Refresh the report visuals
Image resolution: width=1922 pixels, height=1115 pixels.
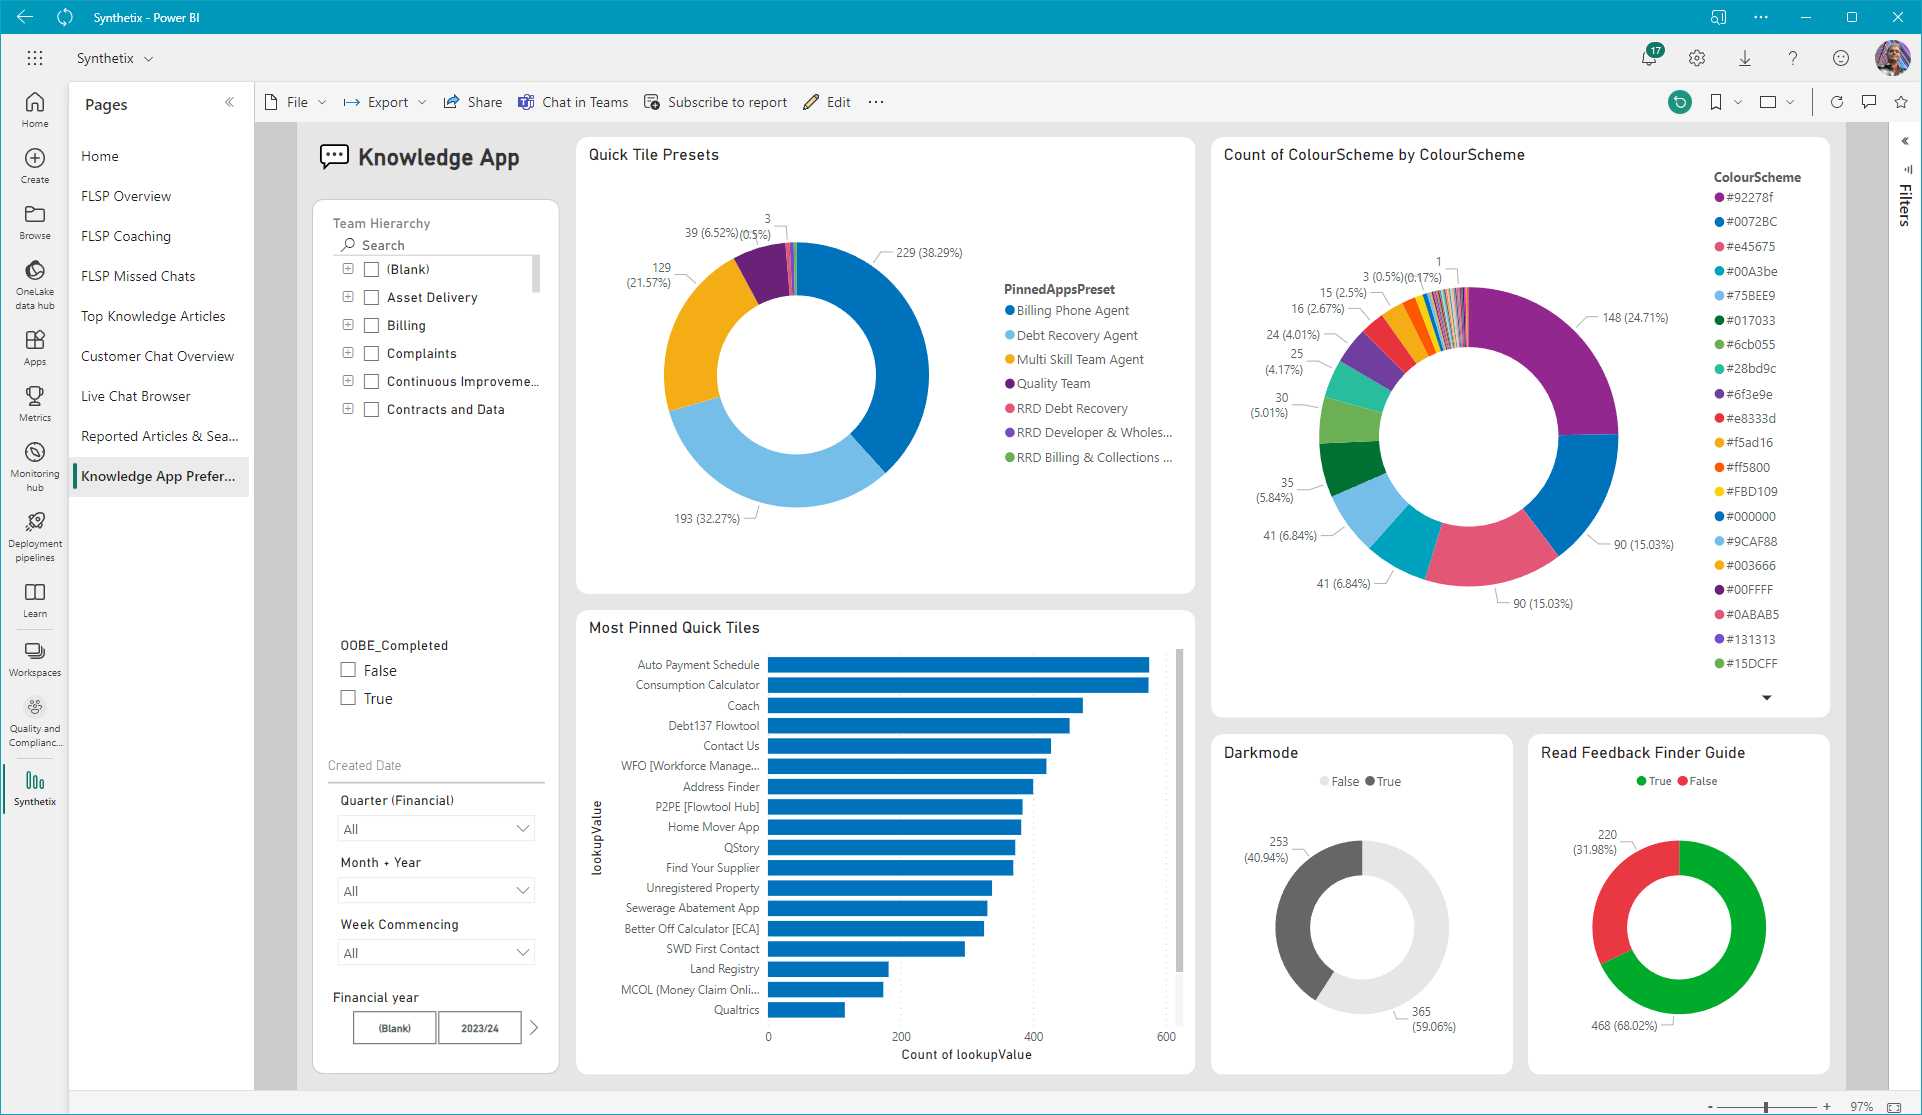pos(1836,102)
